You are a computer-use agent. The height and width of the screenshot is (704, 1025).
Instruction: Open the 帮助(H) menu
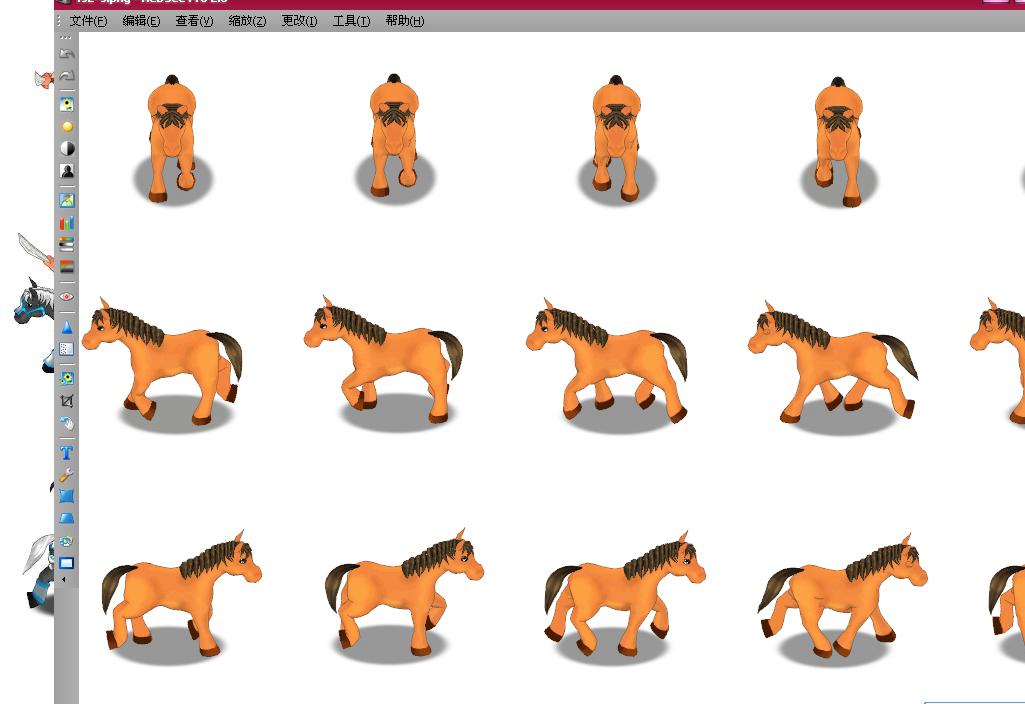[x=405, y=21]
